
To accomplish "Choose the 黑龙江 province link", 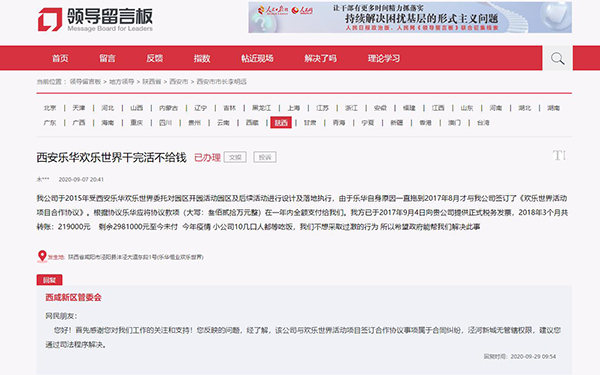I will pyautogui.click(x=261, y=108).
